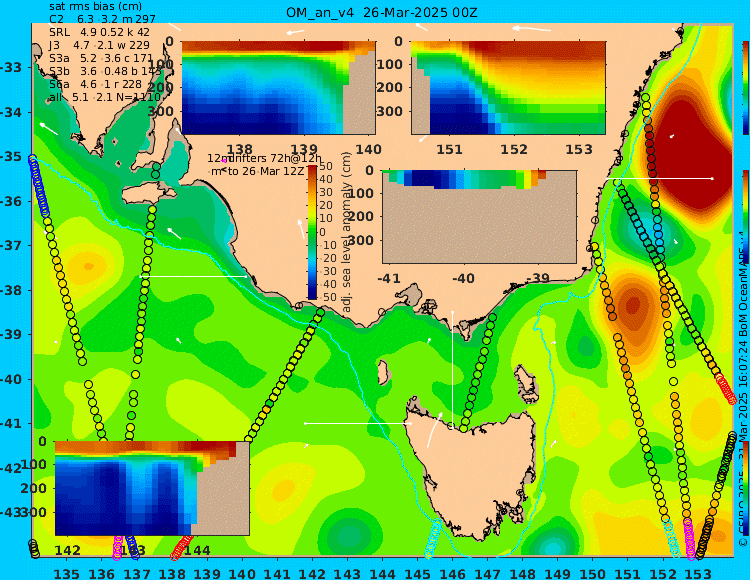Click the 50 tick on the color bar

tap(326, 166)
